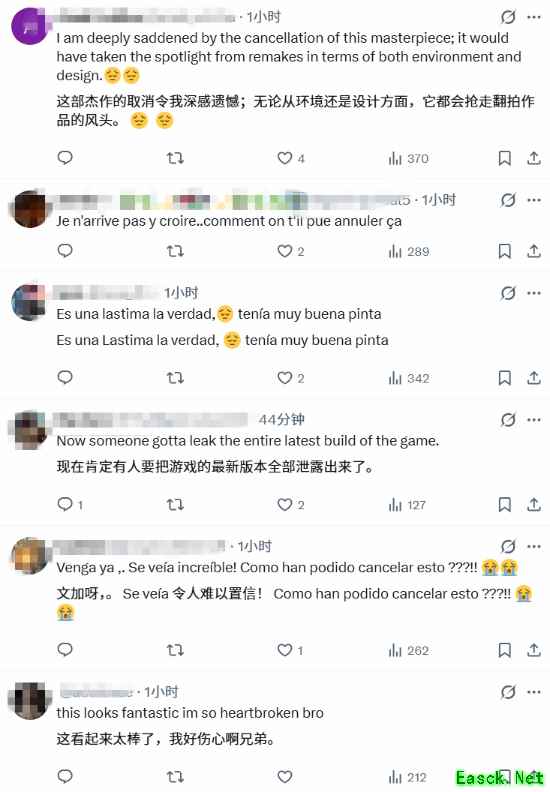
Task: Open more options on 'heartbroken bro' tweet
Action: point(534,691)
